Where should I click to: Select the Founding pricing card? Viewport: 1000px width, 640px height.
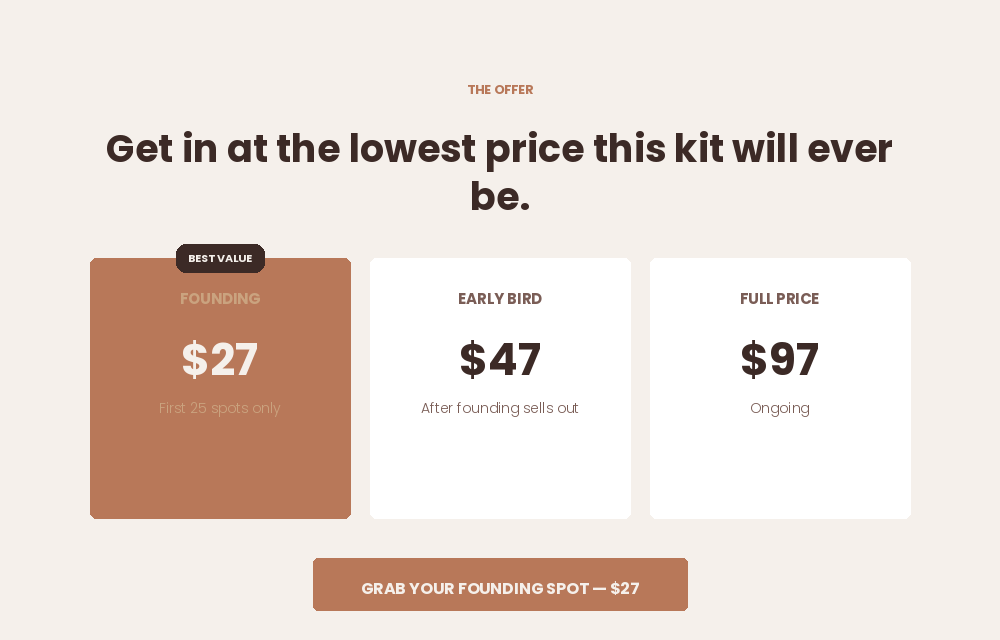click(x=220, y=388)
